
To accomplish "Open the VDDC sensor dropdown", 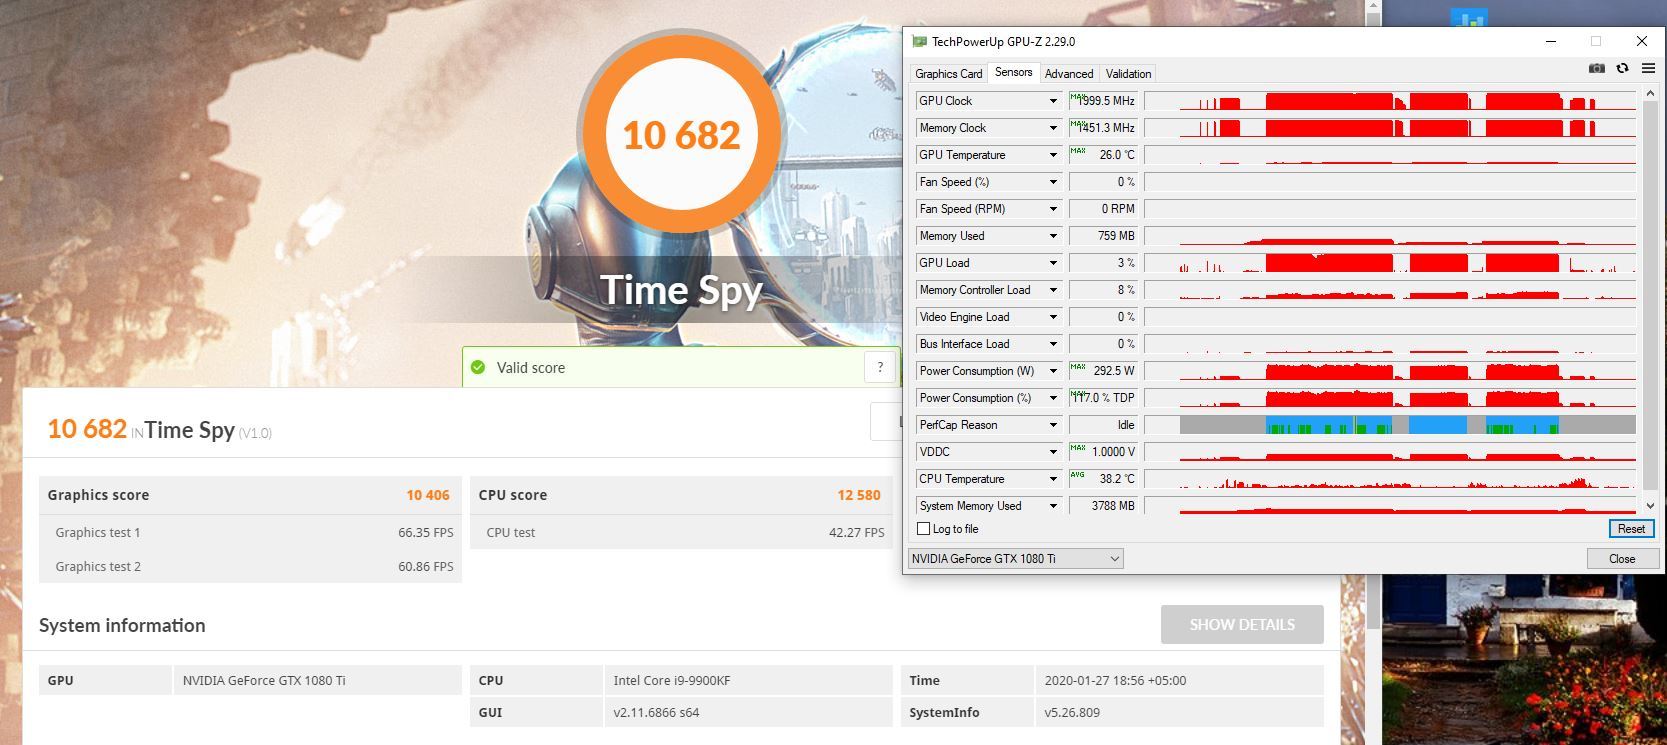I will pyautogui.click(x=1053, y=452).
